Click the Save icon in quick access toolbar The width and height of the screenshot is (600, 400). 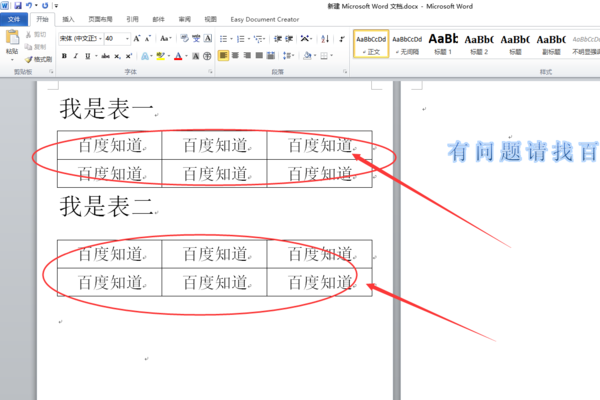coord(18,6)
